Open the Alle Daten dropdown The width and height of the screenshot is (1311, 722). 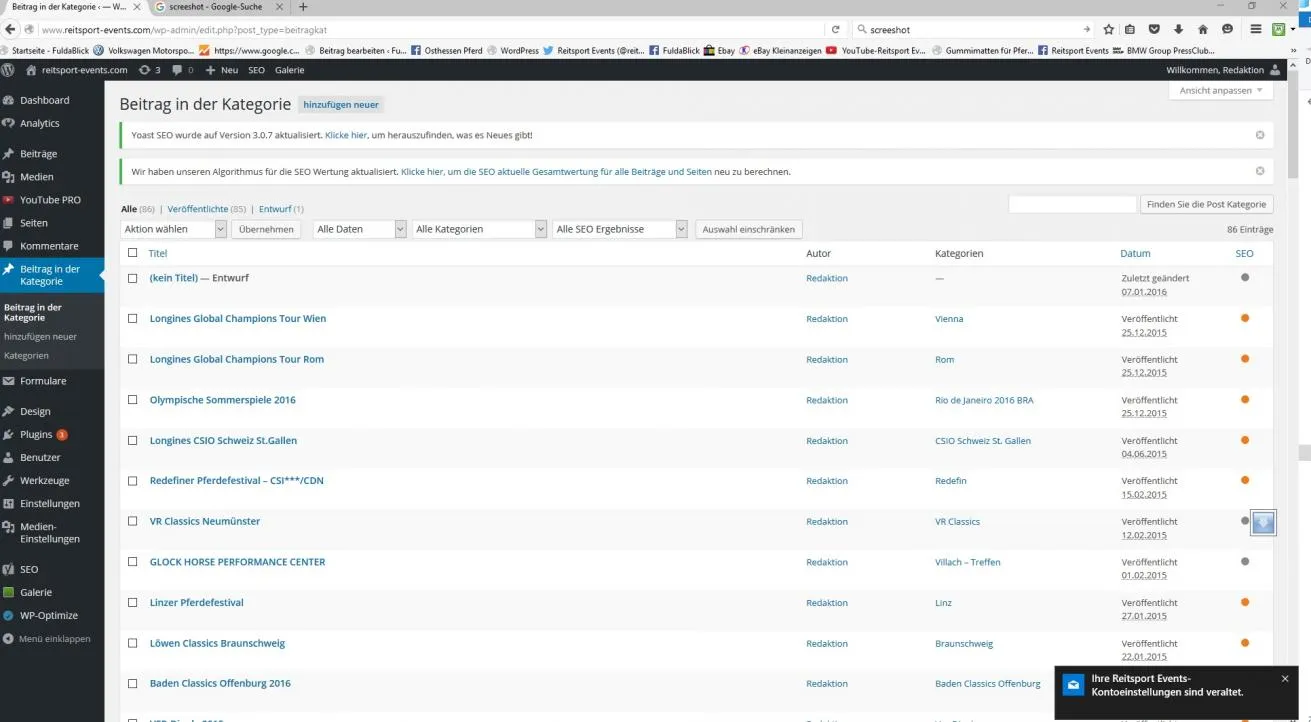pos(359,229)
